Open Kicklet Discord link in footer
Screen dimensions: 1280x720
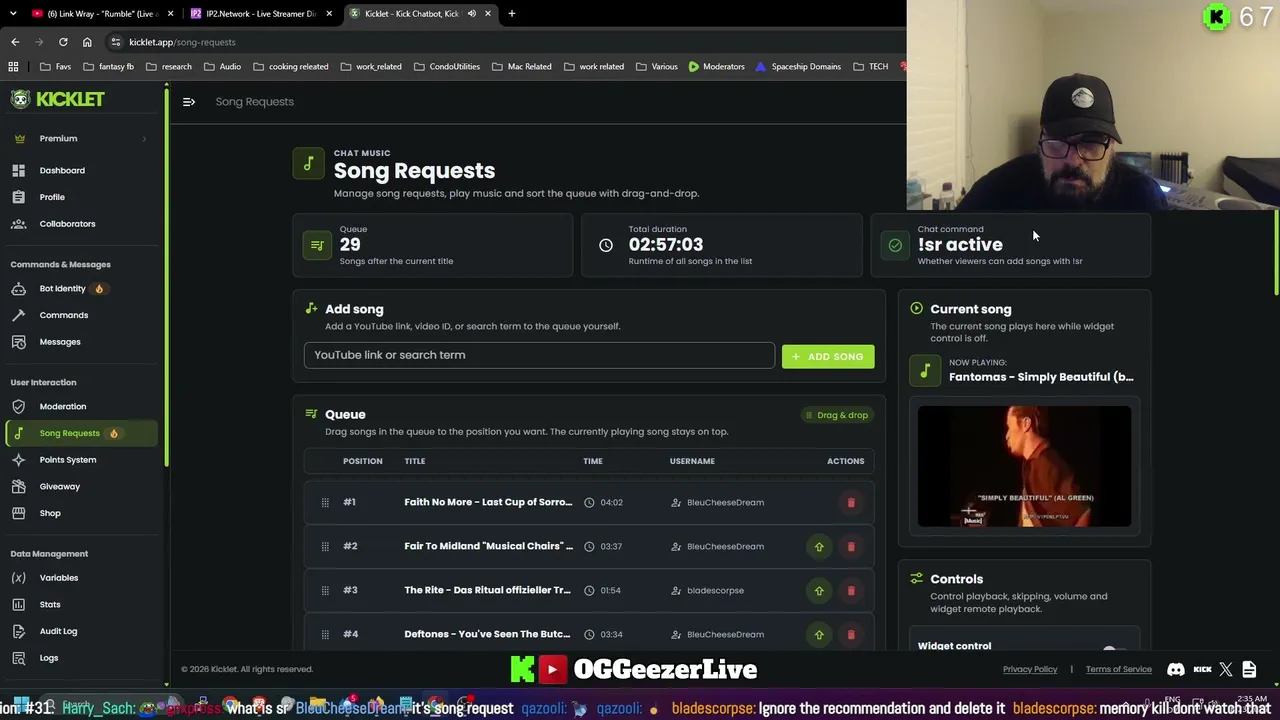tap(1176, 669)
